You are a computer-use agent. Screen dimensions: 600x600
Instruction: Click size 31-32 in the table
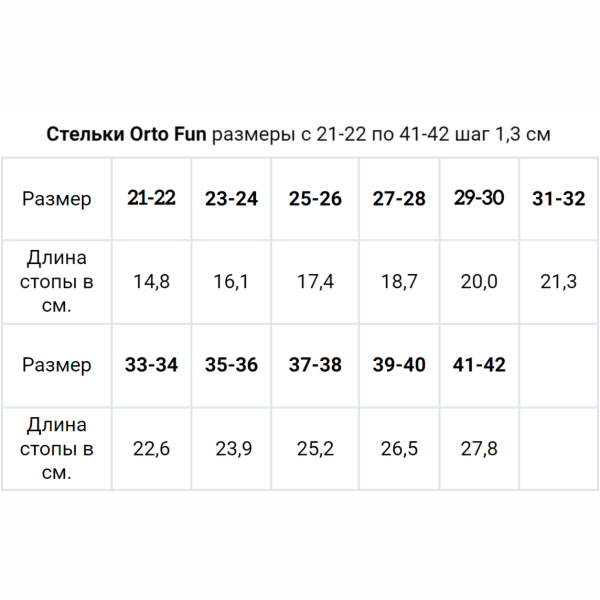pos(558,199)
